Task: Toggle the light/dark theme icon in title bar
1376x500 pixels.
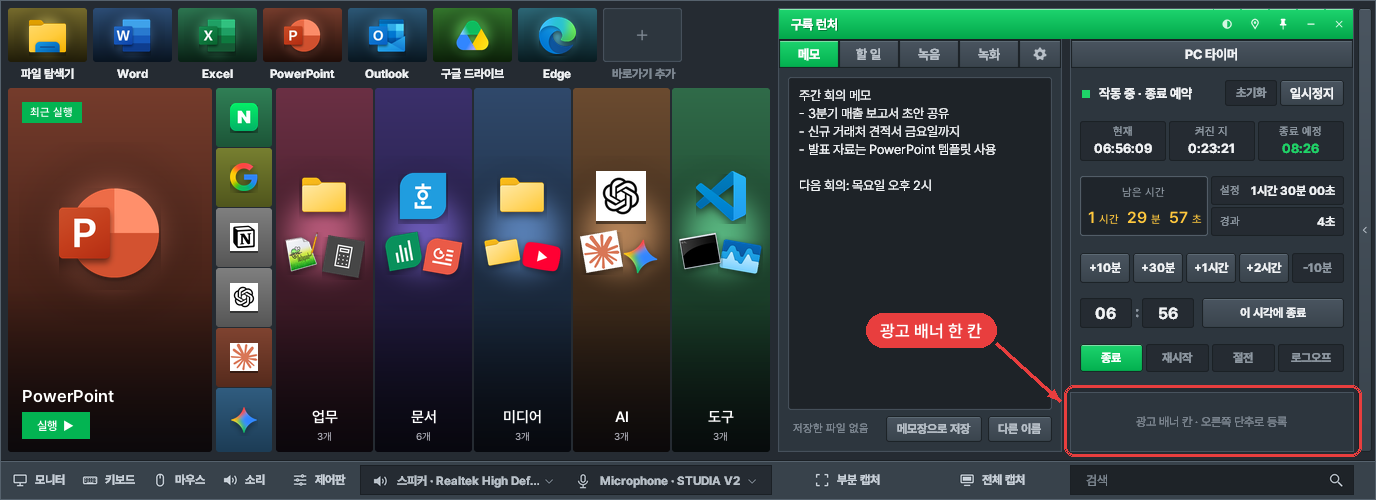Action: pos(1227,23)
